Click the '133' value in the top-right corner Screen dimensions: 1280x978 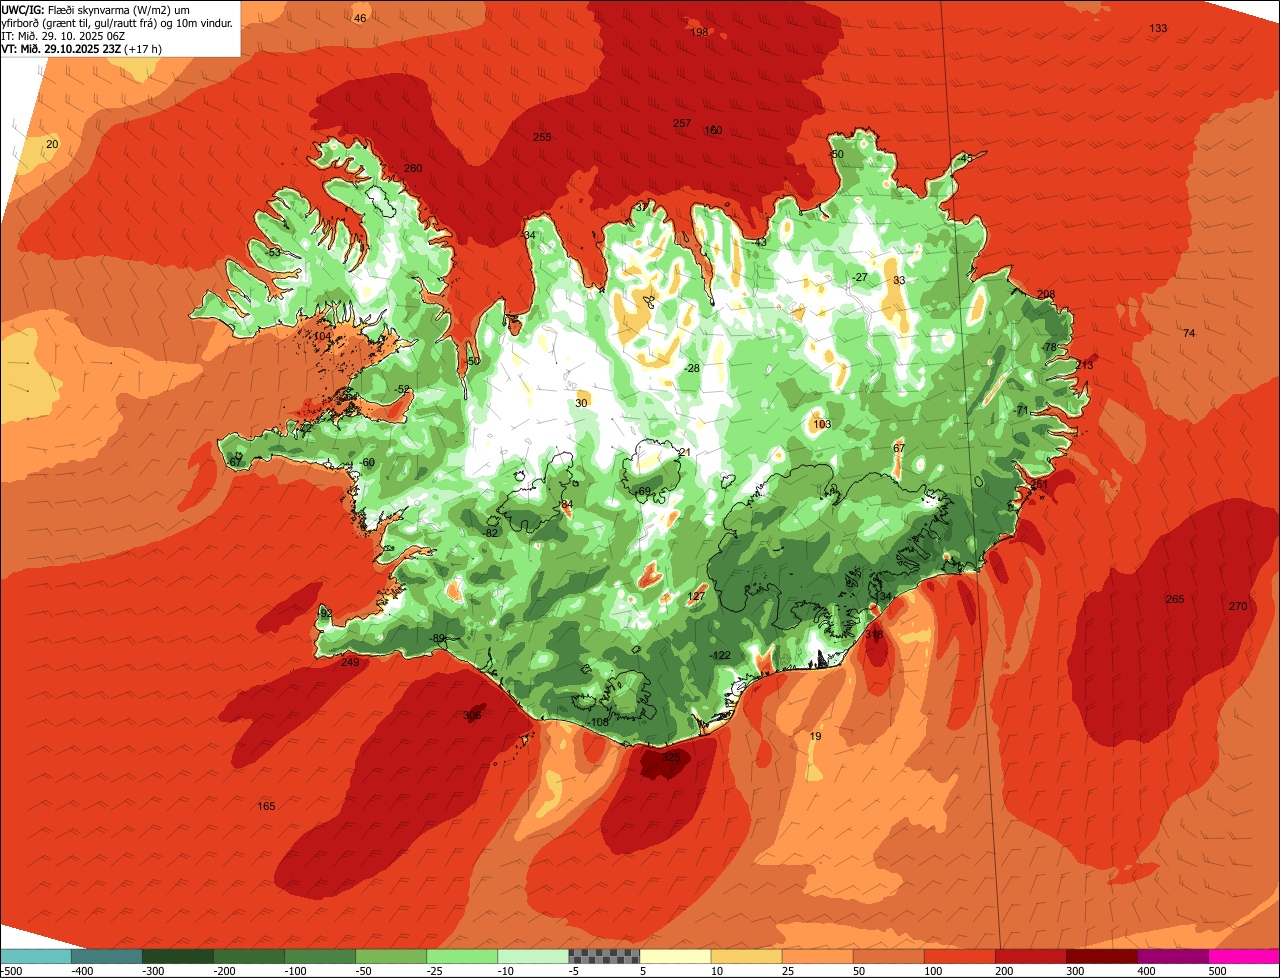(1158, 28)
